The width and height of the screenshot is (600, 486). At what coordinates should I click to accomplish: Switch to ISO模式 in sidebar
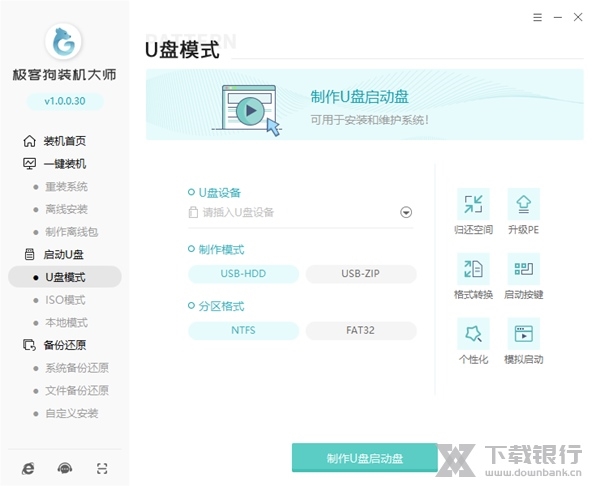click(x=65, y=300)
